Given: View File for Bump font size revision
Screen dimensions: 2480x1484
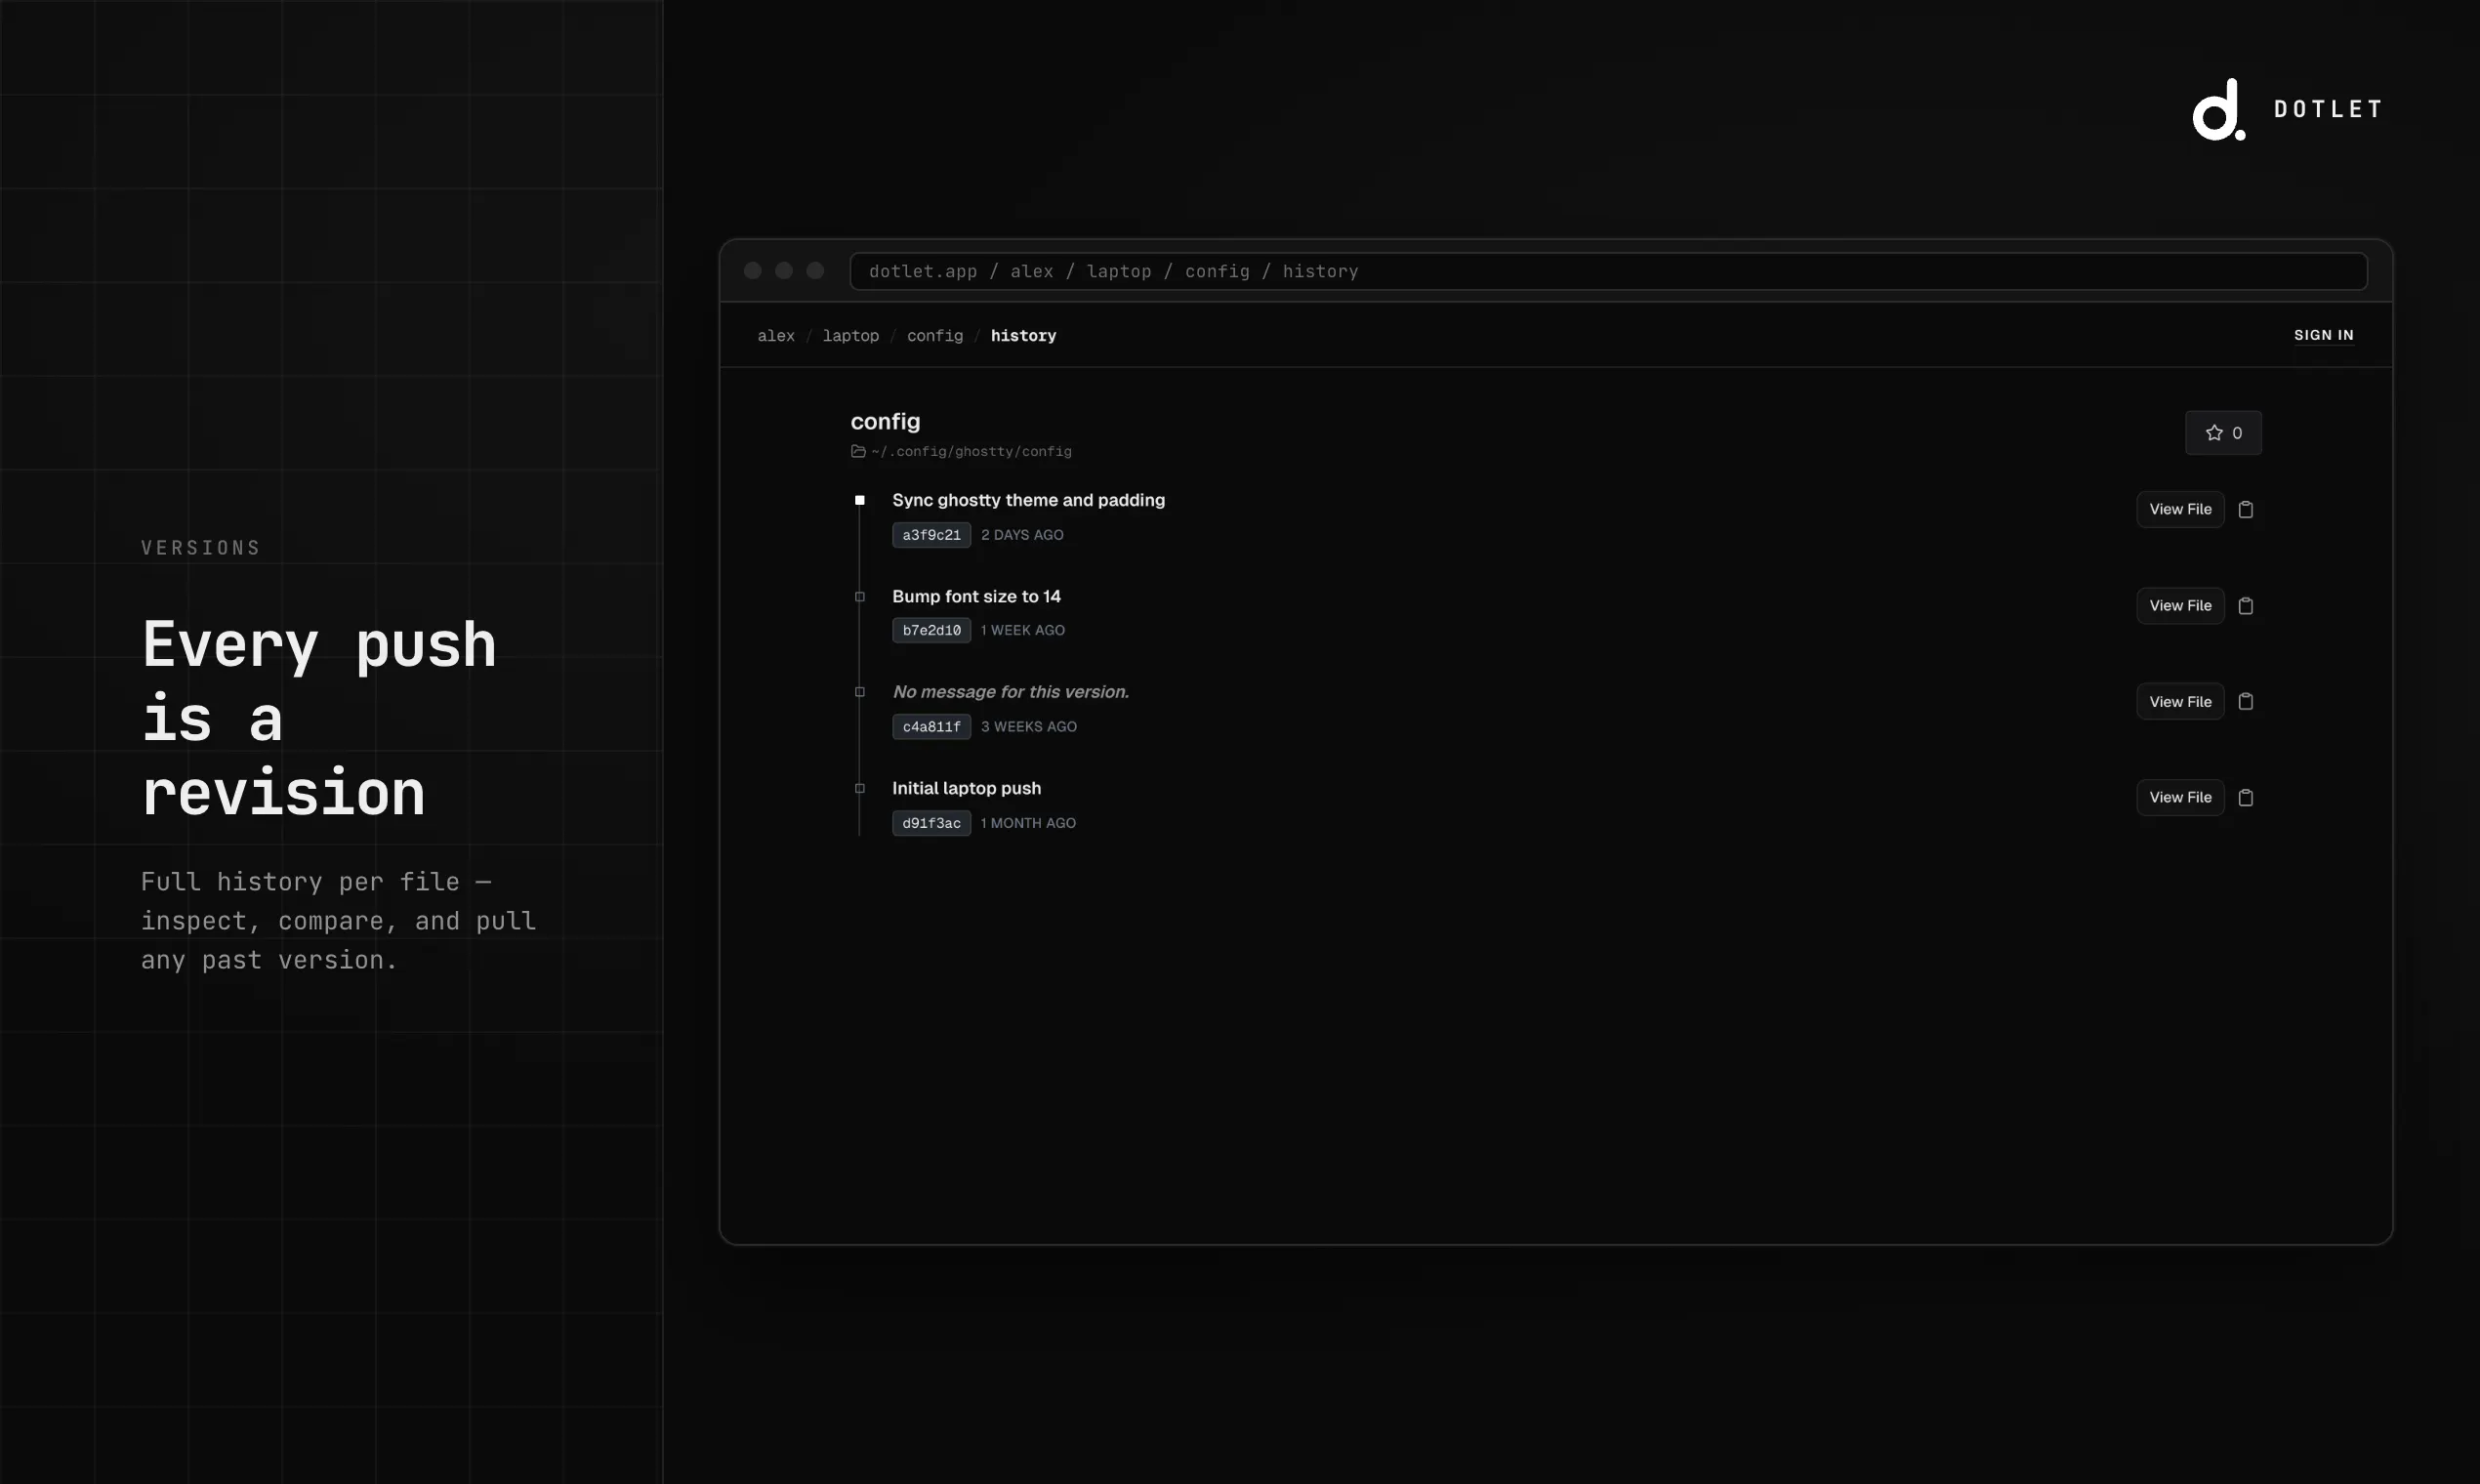Looking at the screenshot, I should tap(2181, 606).
